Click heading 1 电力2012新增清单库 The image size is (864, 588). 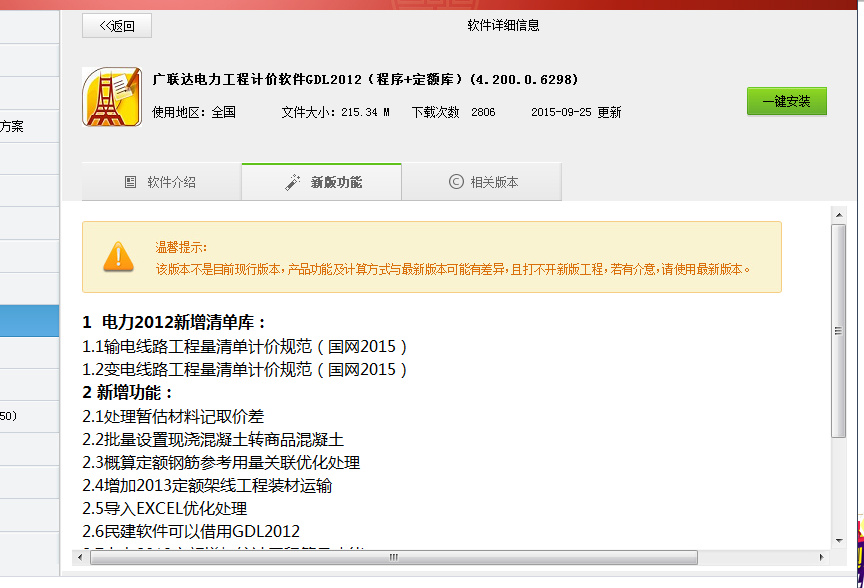point(174,322)
